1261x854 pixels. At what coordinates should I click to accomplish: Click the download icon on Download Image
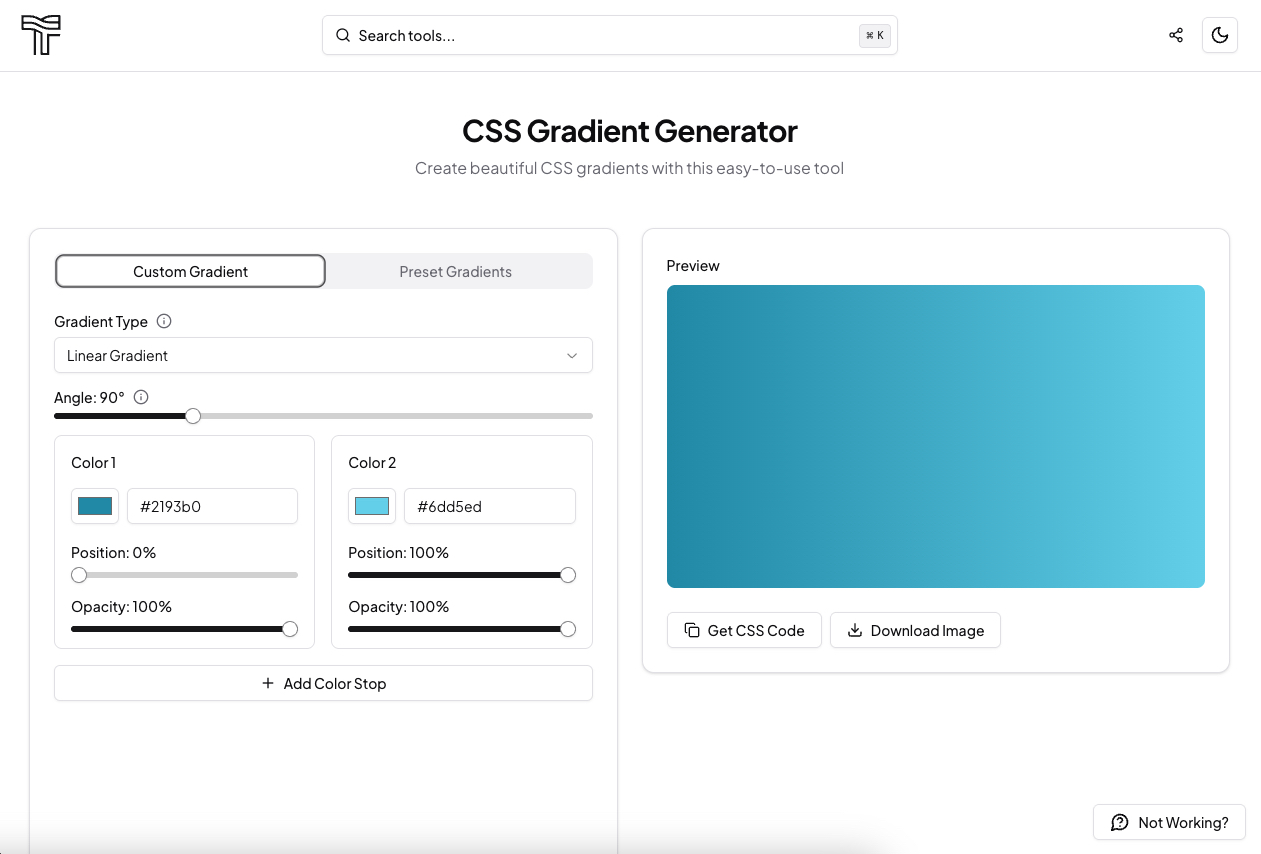854,630
